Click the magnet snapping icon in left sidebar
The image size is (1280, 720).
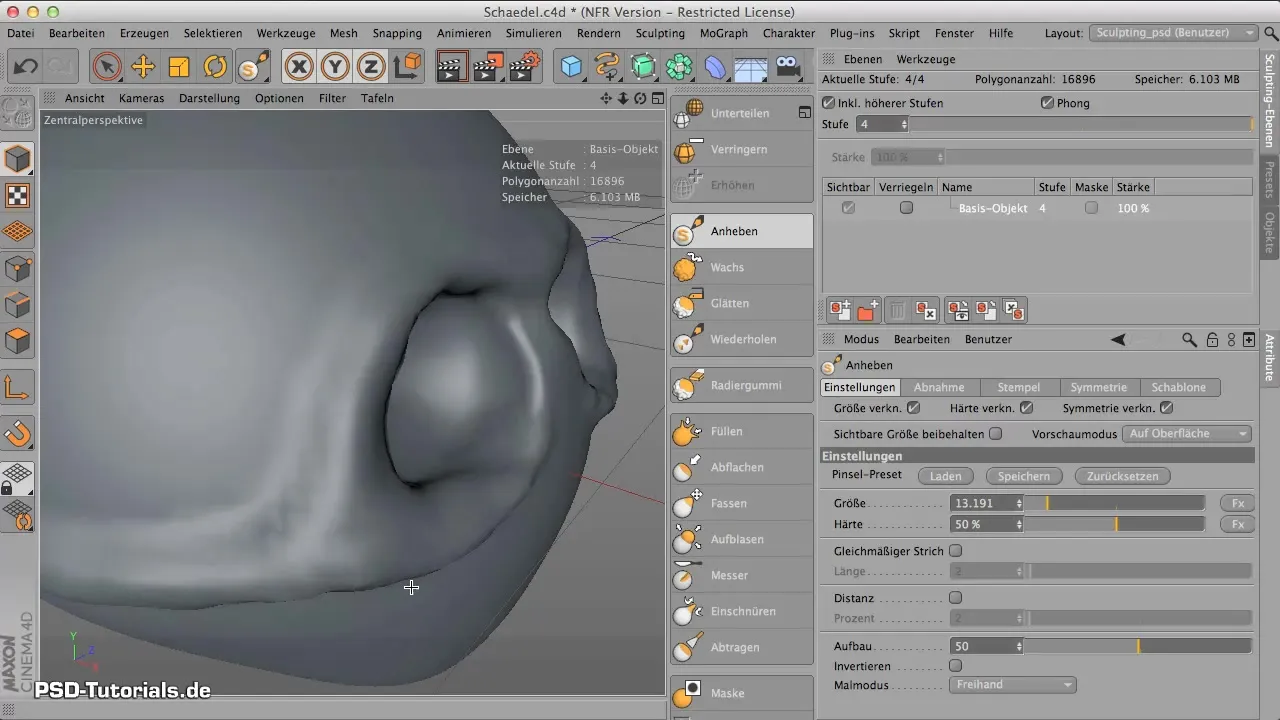(x=18, y=433)
